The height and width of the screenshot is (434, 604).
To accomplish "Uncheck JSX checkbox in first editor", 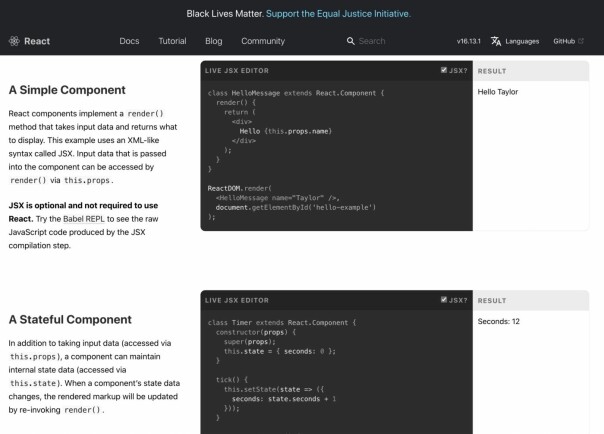I will 444,70.
